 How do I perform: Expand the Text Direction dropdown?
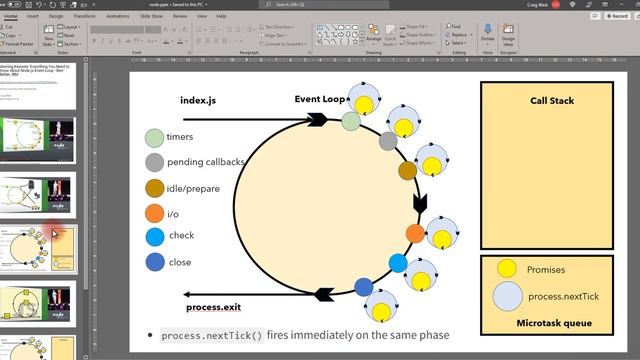(276, 27)
